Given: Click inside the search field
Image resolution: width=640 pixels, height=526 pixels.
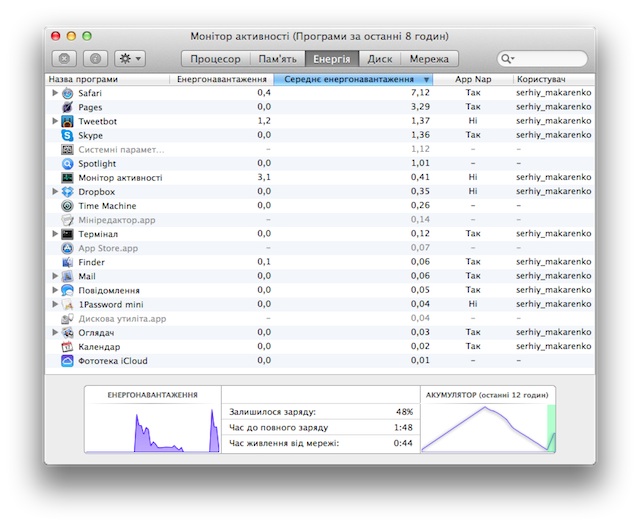Looking at the screenshot, I should pos(542,59).
